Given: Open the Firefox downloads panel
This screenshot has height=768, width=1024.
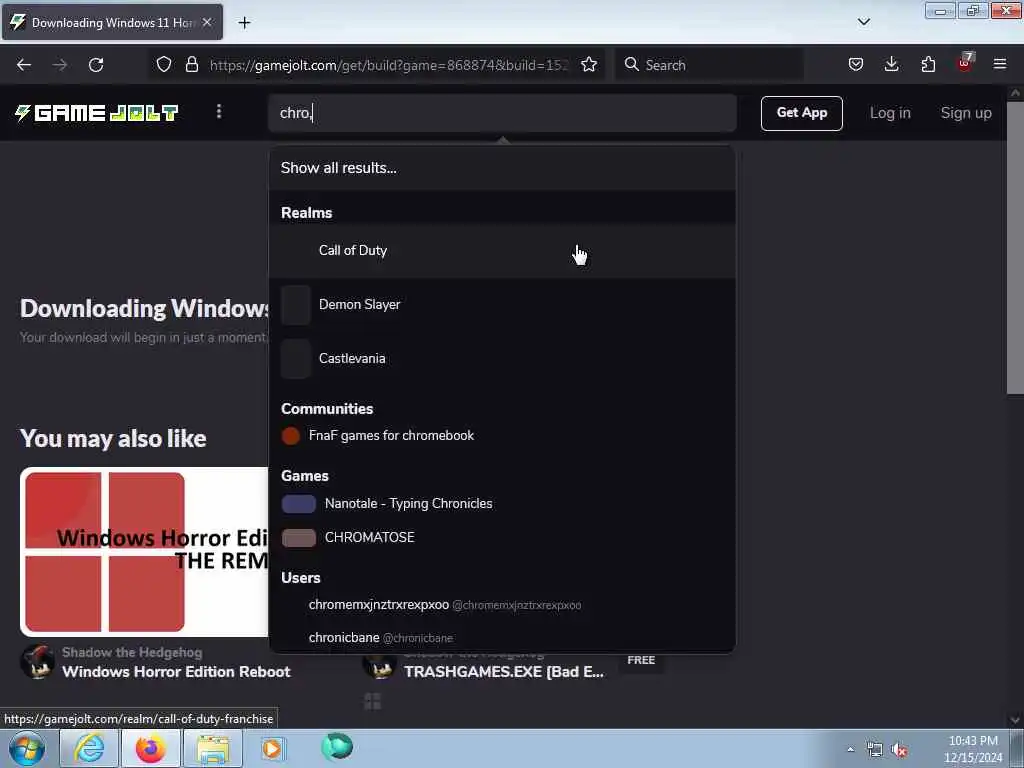Looking at the screenshot, I should tap(891, 65).
